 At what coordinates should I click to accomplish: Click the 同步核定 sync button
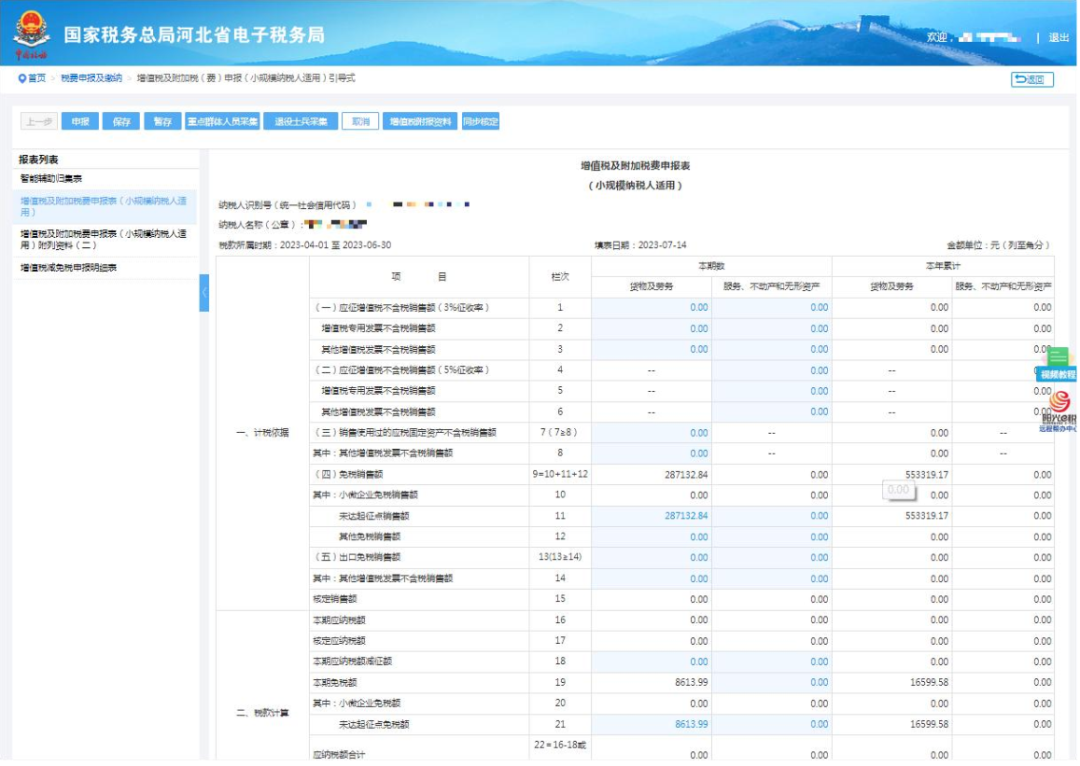click(481, 122)
